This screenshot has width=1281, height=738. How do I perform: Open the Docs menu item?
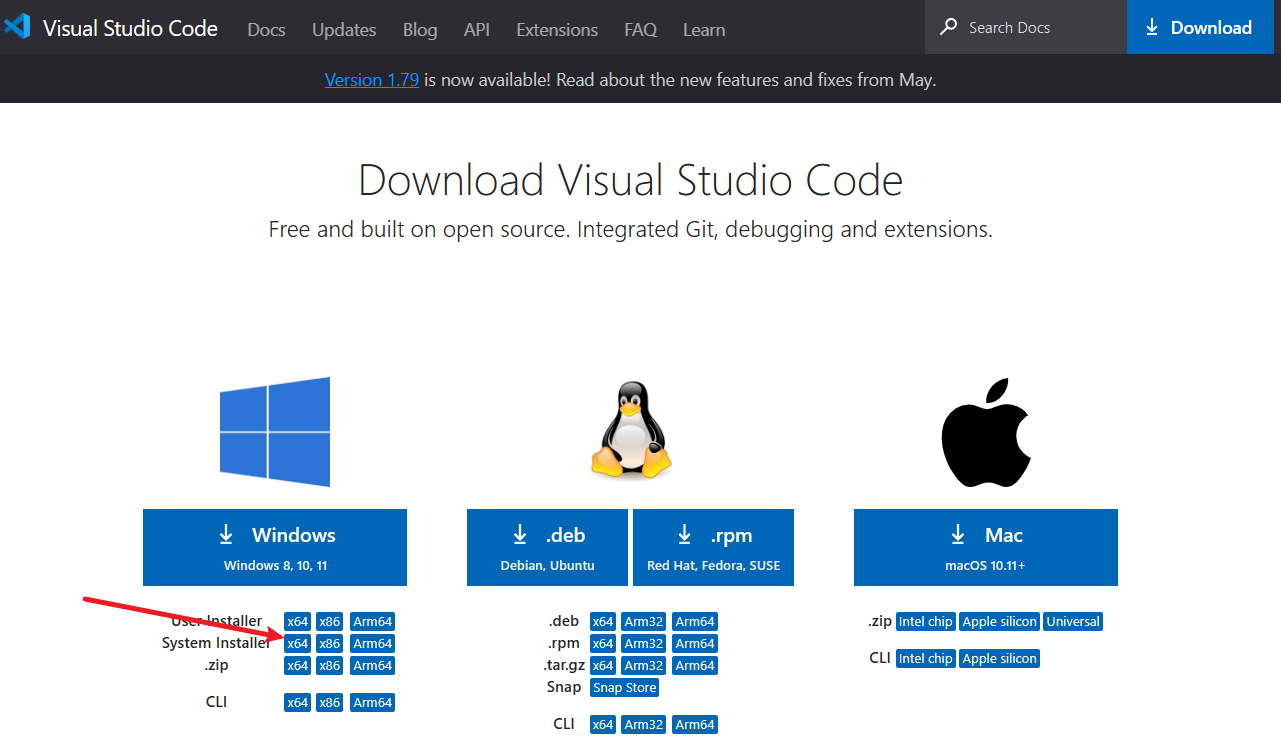pyautogui.click(x=267, y=29)
